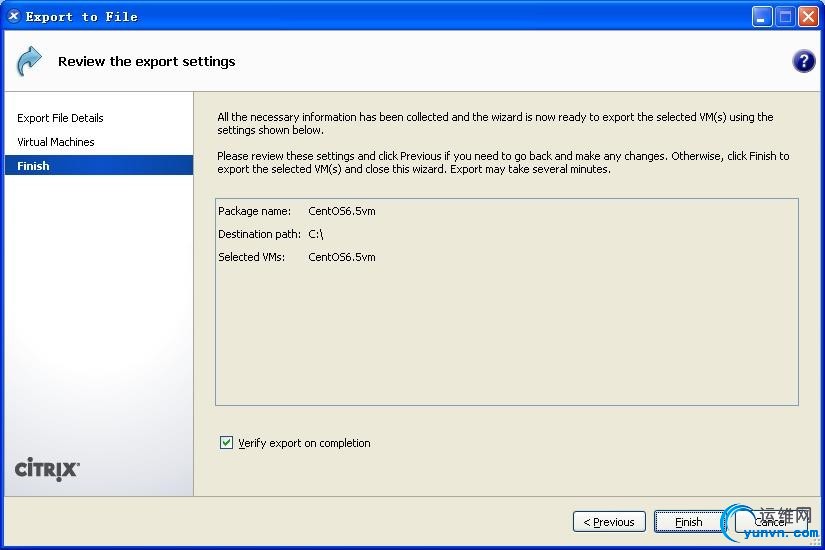Uncheck Verify export on completion
Viewport: 825px width, 550px height.
click(x=226, y=443)
